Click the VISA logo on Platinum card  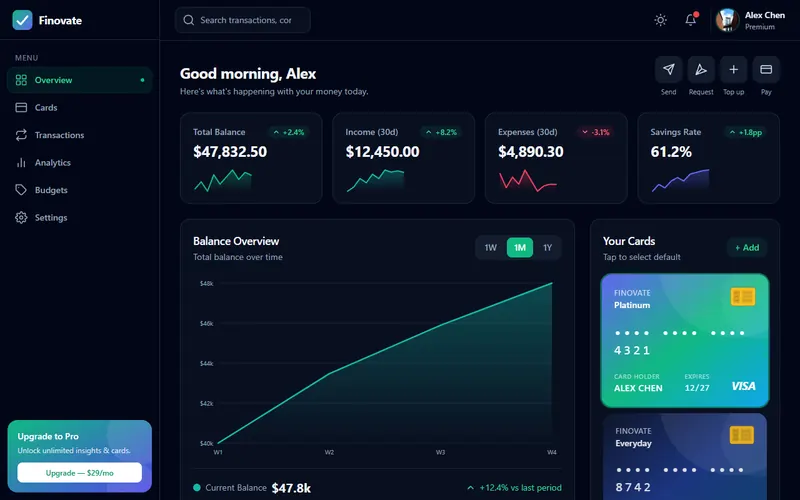click(743, 386)
